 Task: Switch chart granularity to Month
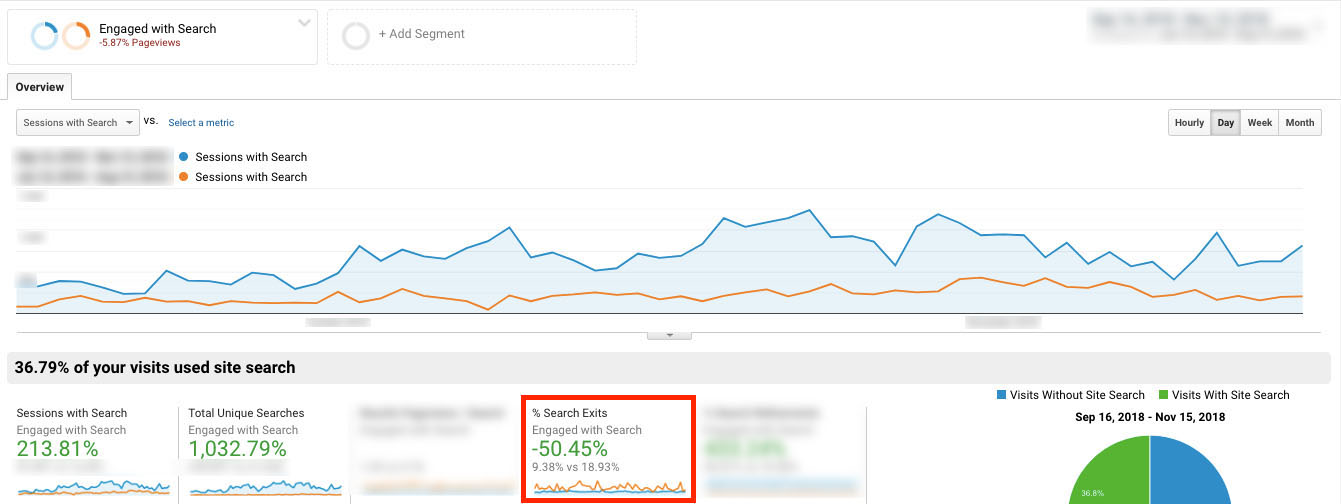click(1300, 123)
